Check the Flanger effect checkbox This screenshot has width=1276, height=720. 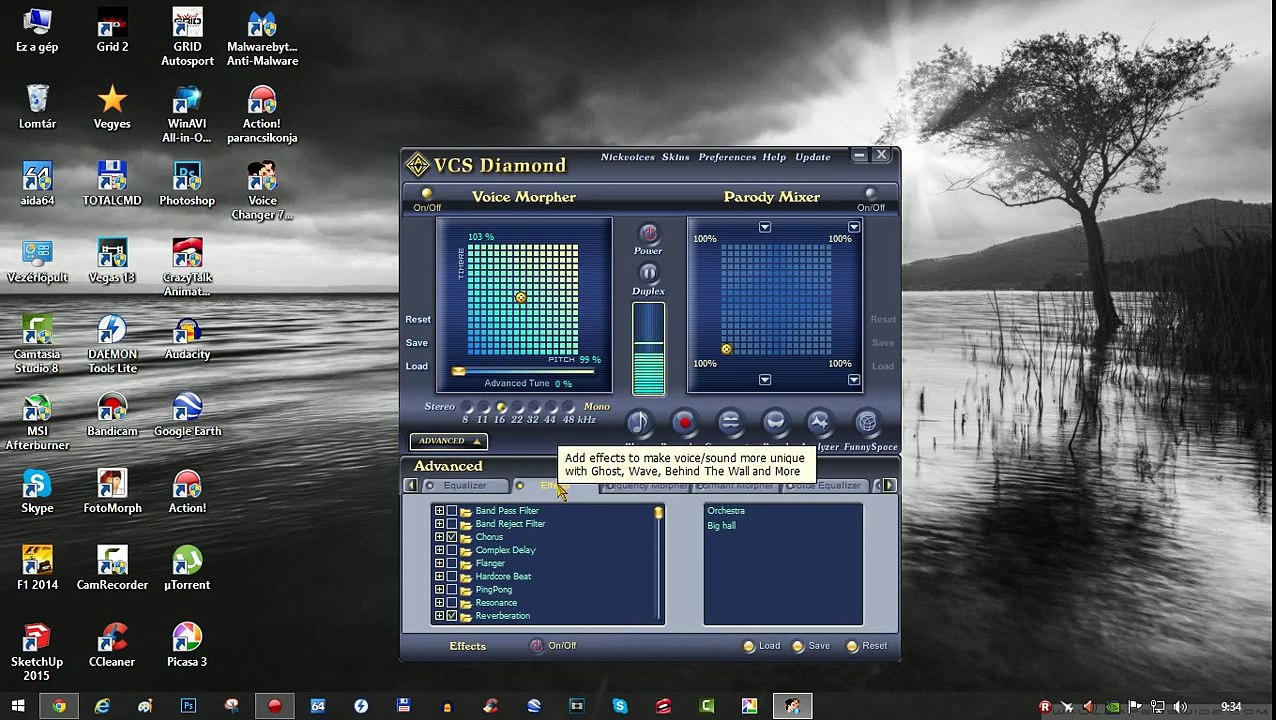click(452, 563)
